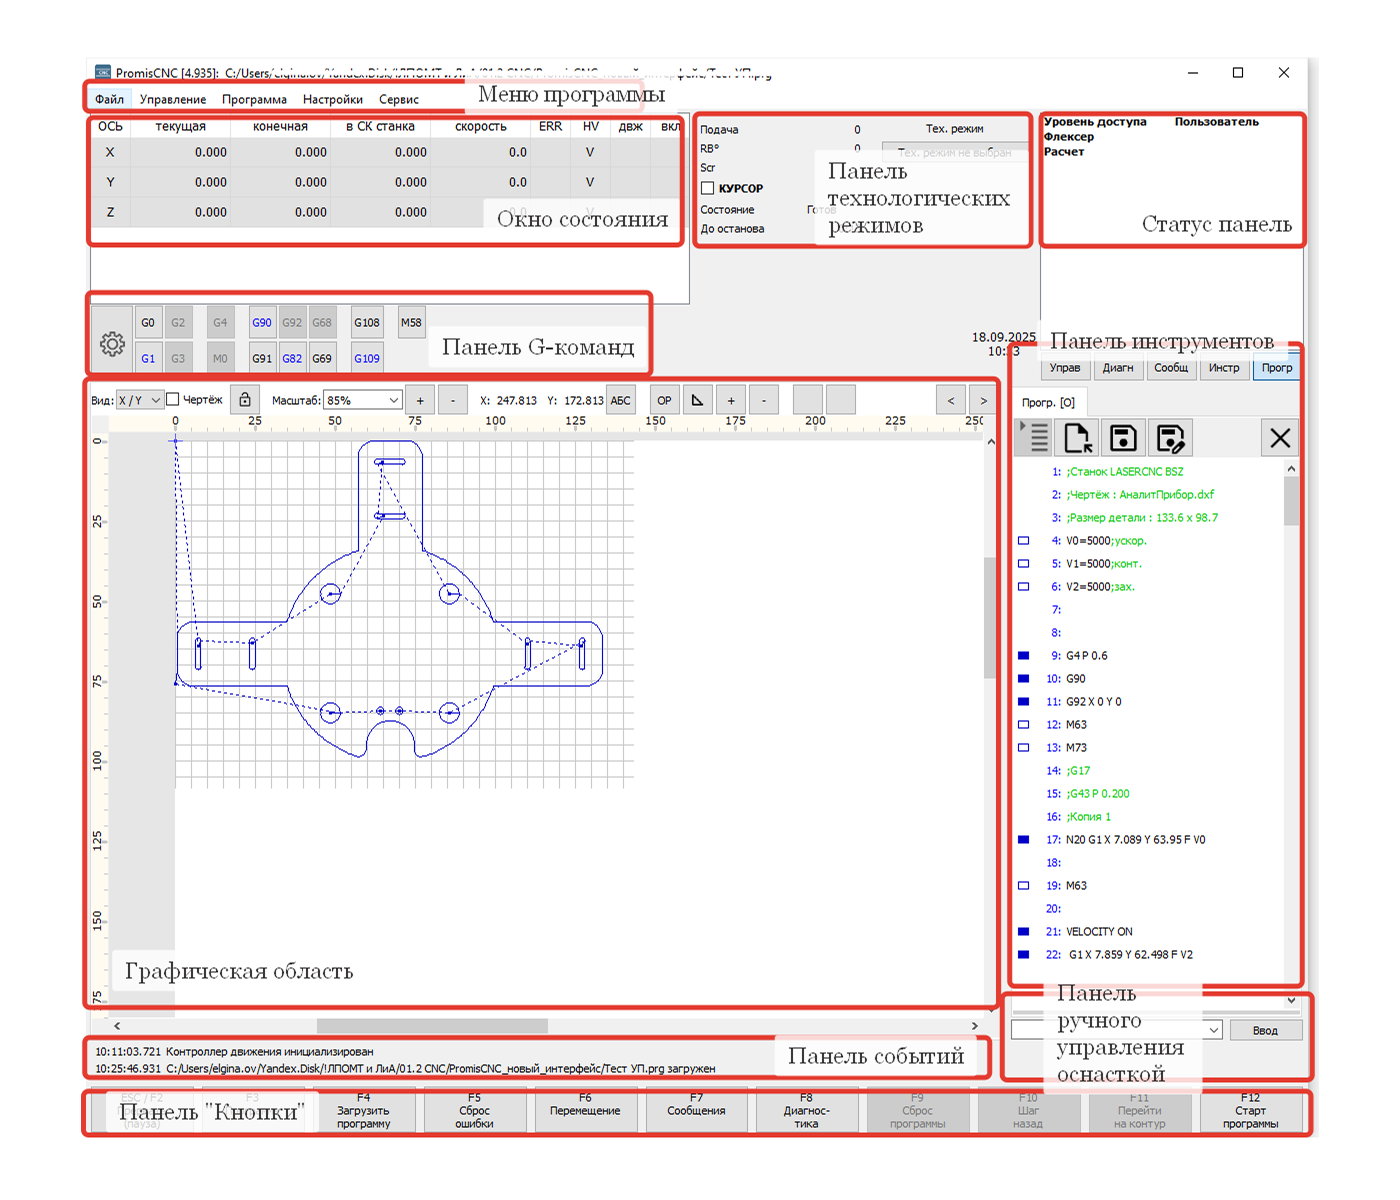Click the lock icon next to Чертёж
1400x1200 pixels.
[245, 400]
